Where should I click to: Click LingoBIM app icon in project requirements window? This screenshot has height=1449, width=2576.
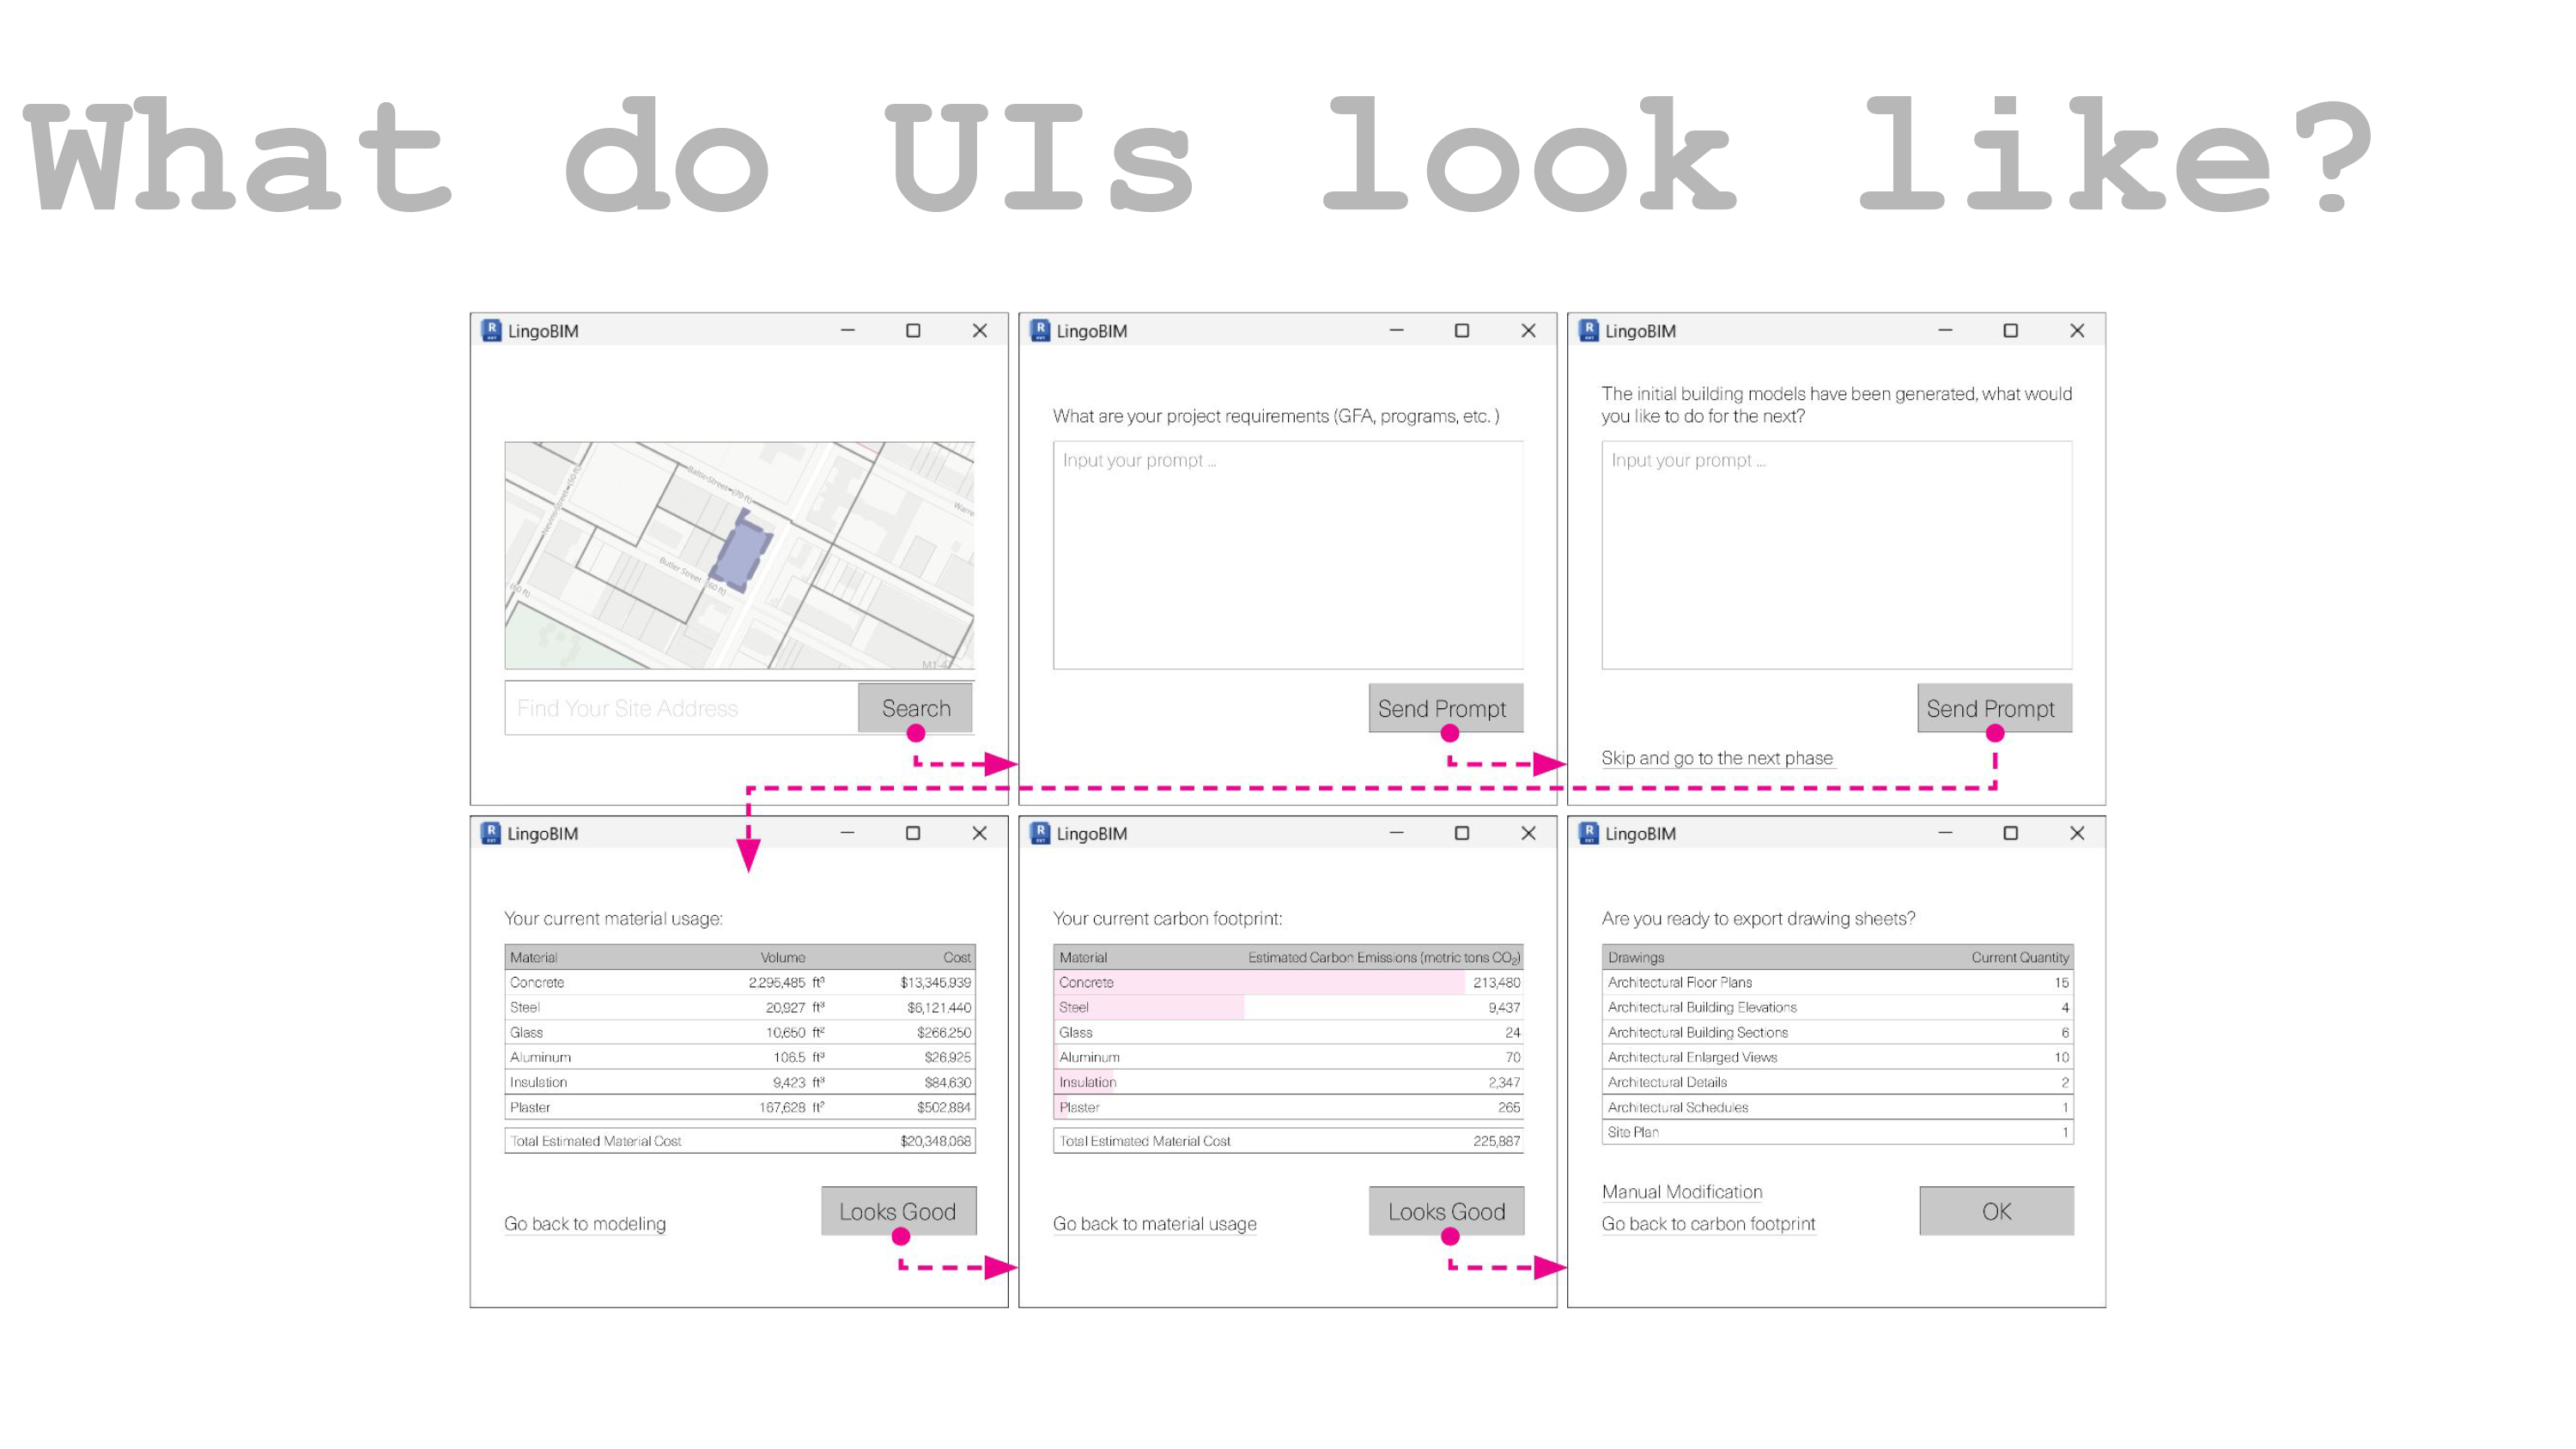pyautogui.click(x=1040, y=330)
